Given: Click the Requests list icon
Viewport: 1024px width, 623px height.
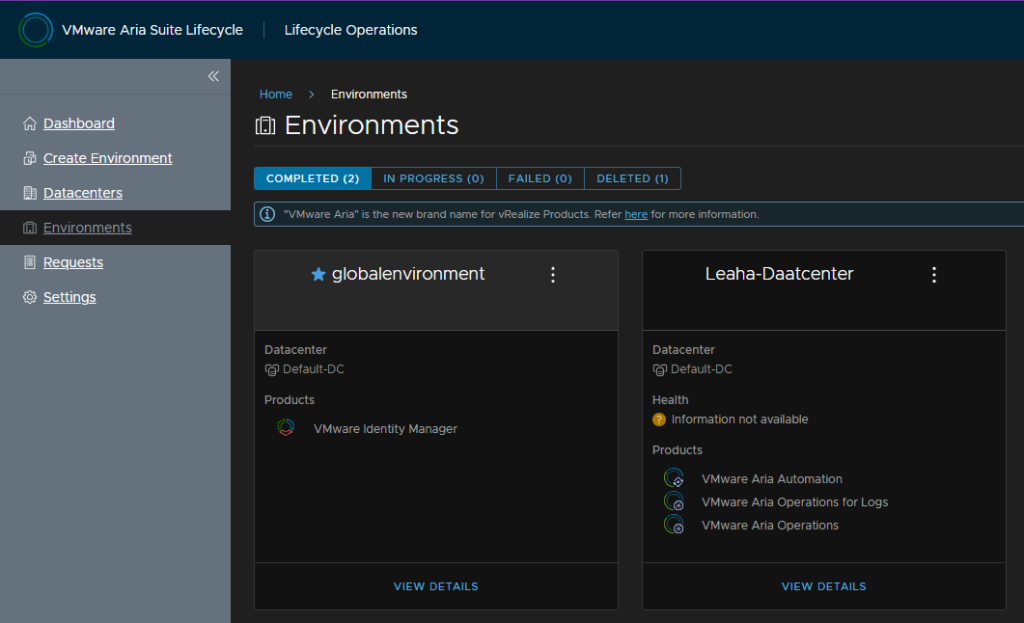Looking at the screenshot, I should coord(29,262).
